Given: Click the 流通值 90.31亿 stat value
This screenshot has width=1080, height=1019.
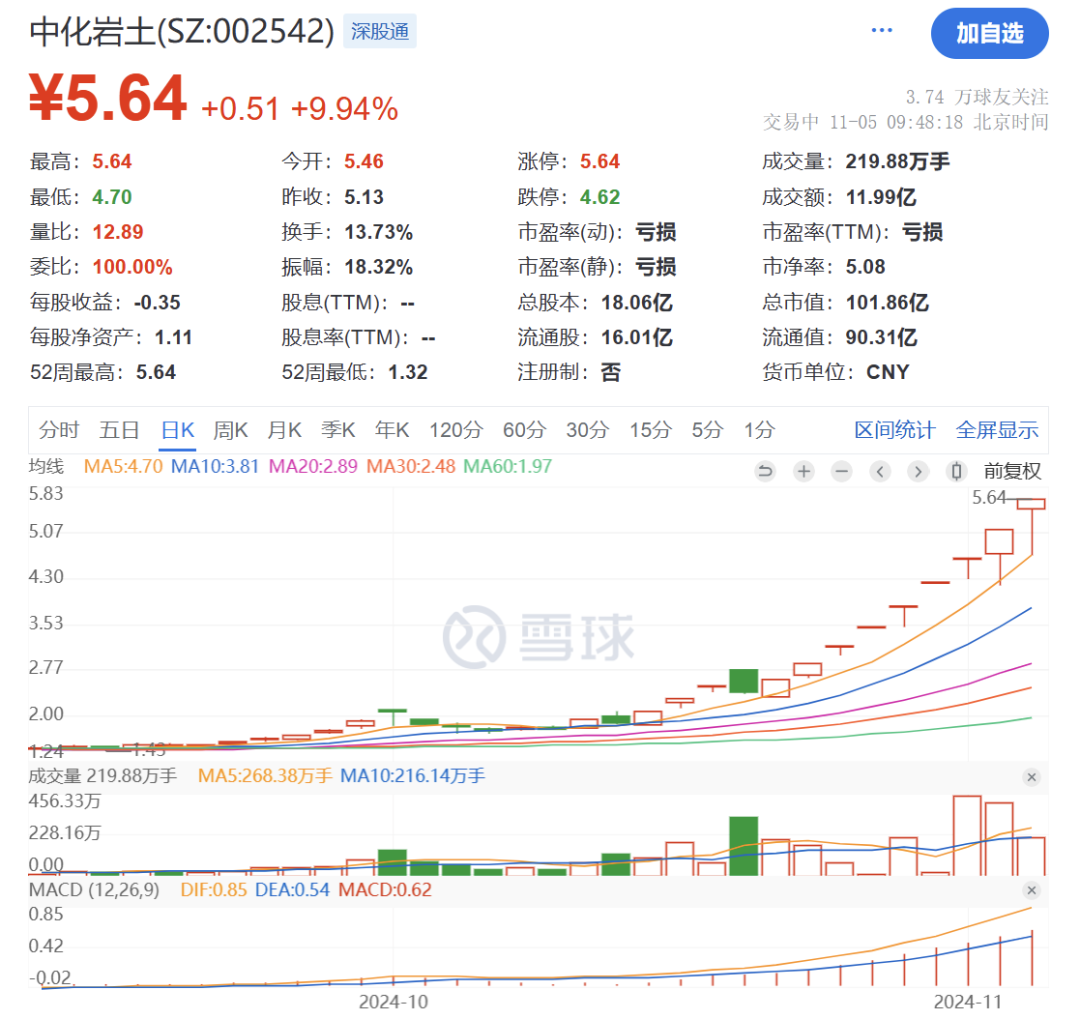Looking at the screenshot, I should [882, 338].
